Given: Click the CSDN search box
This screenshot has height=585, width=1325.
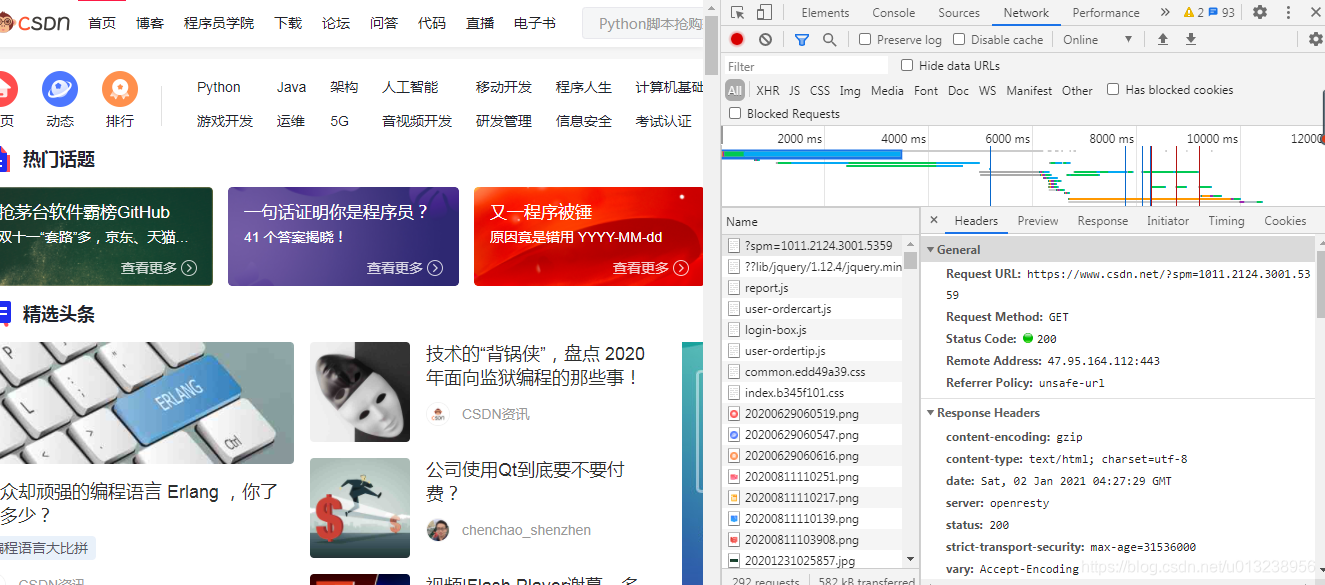Looking at the screenshot, I should [645, 23].
